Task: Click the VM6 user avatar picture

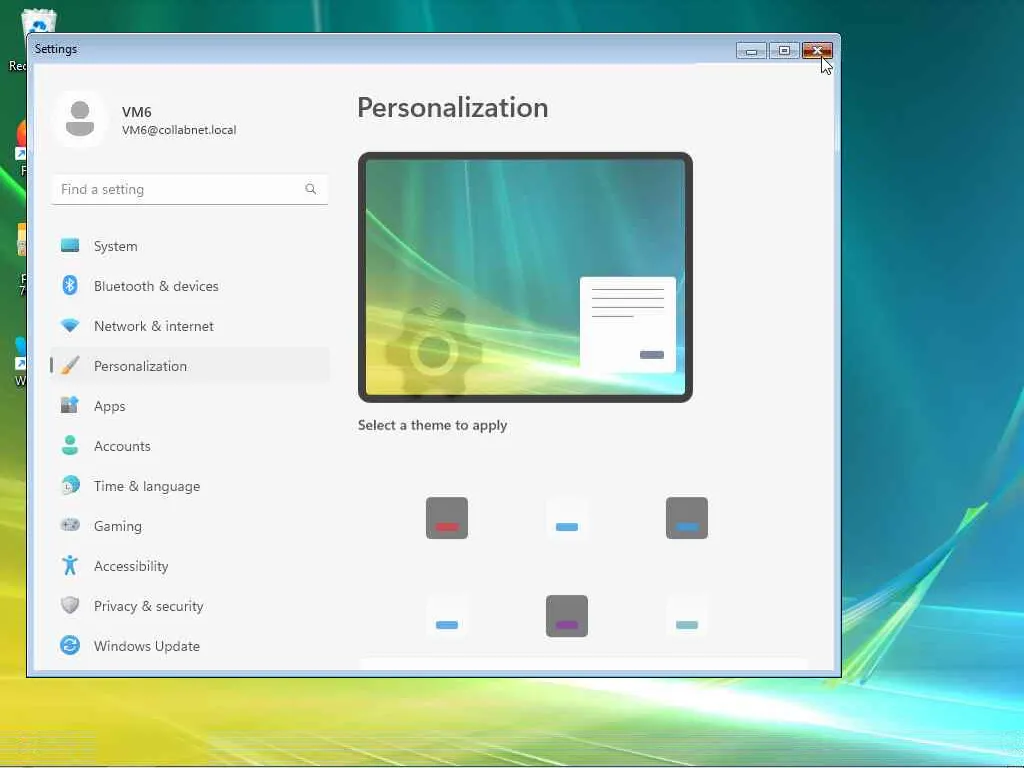Action: pos(80,119)
